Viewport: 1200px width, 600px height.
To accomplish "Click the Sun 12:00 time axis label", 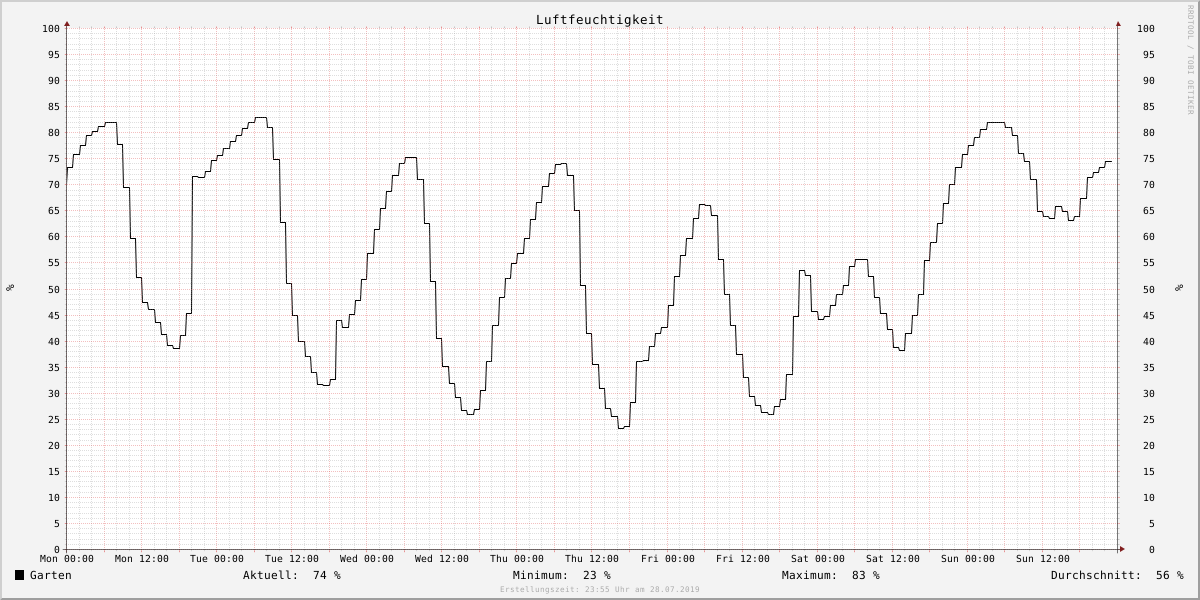I will (1043, 559).
